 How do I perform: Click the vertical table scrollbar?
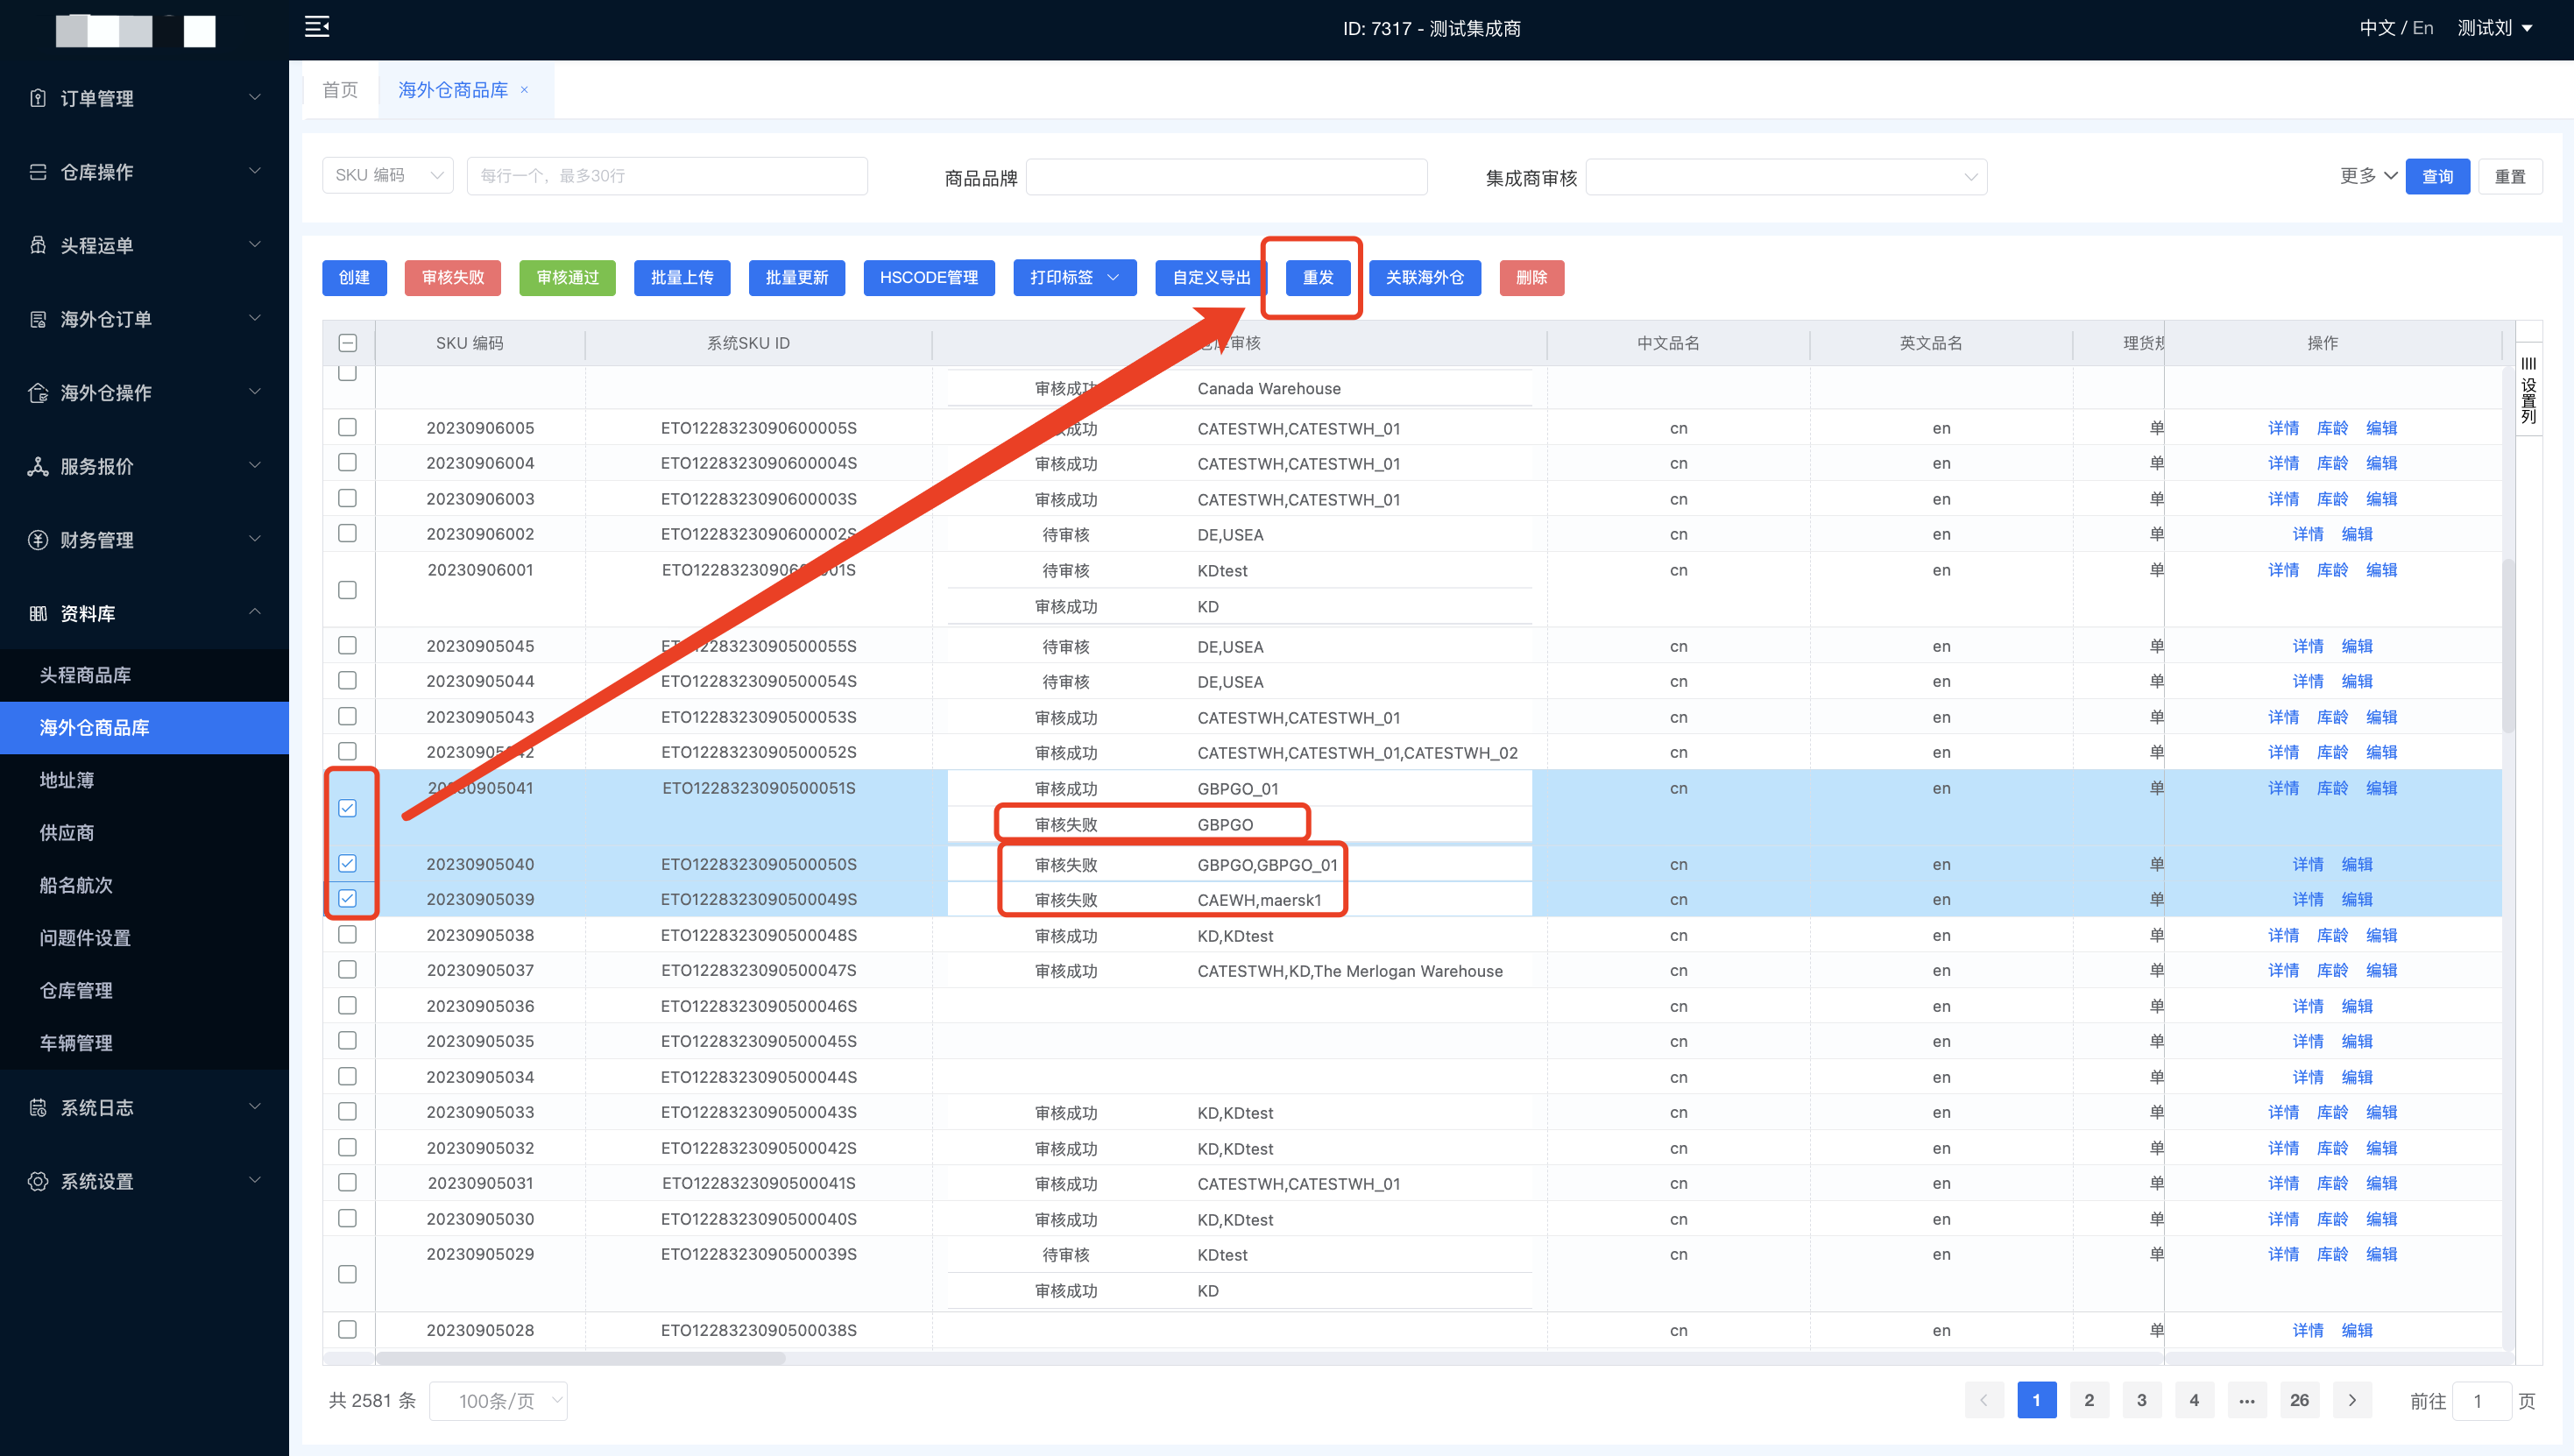tap(2507, 645)
